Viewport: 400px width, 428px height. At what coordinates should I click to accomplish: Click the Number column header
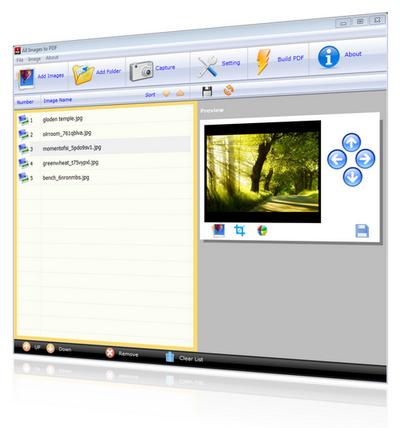25,102
